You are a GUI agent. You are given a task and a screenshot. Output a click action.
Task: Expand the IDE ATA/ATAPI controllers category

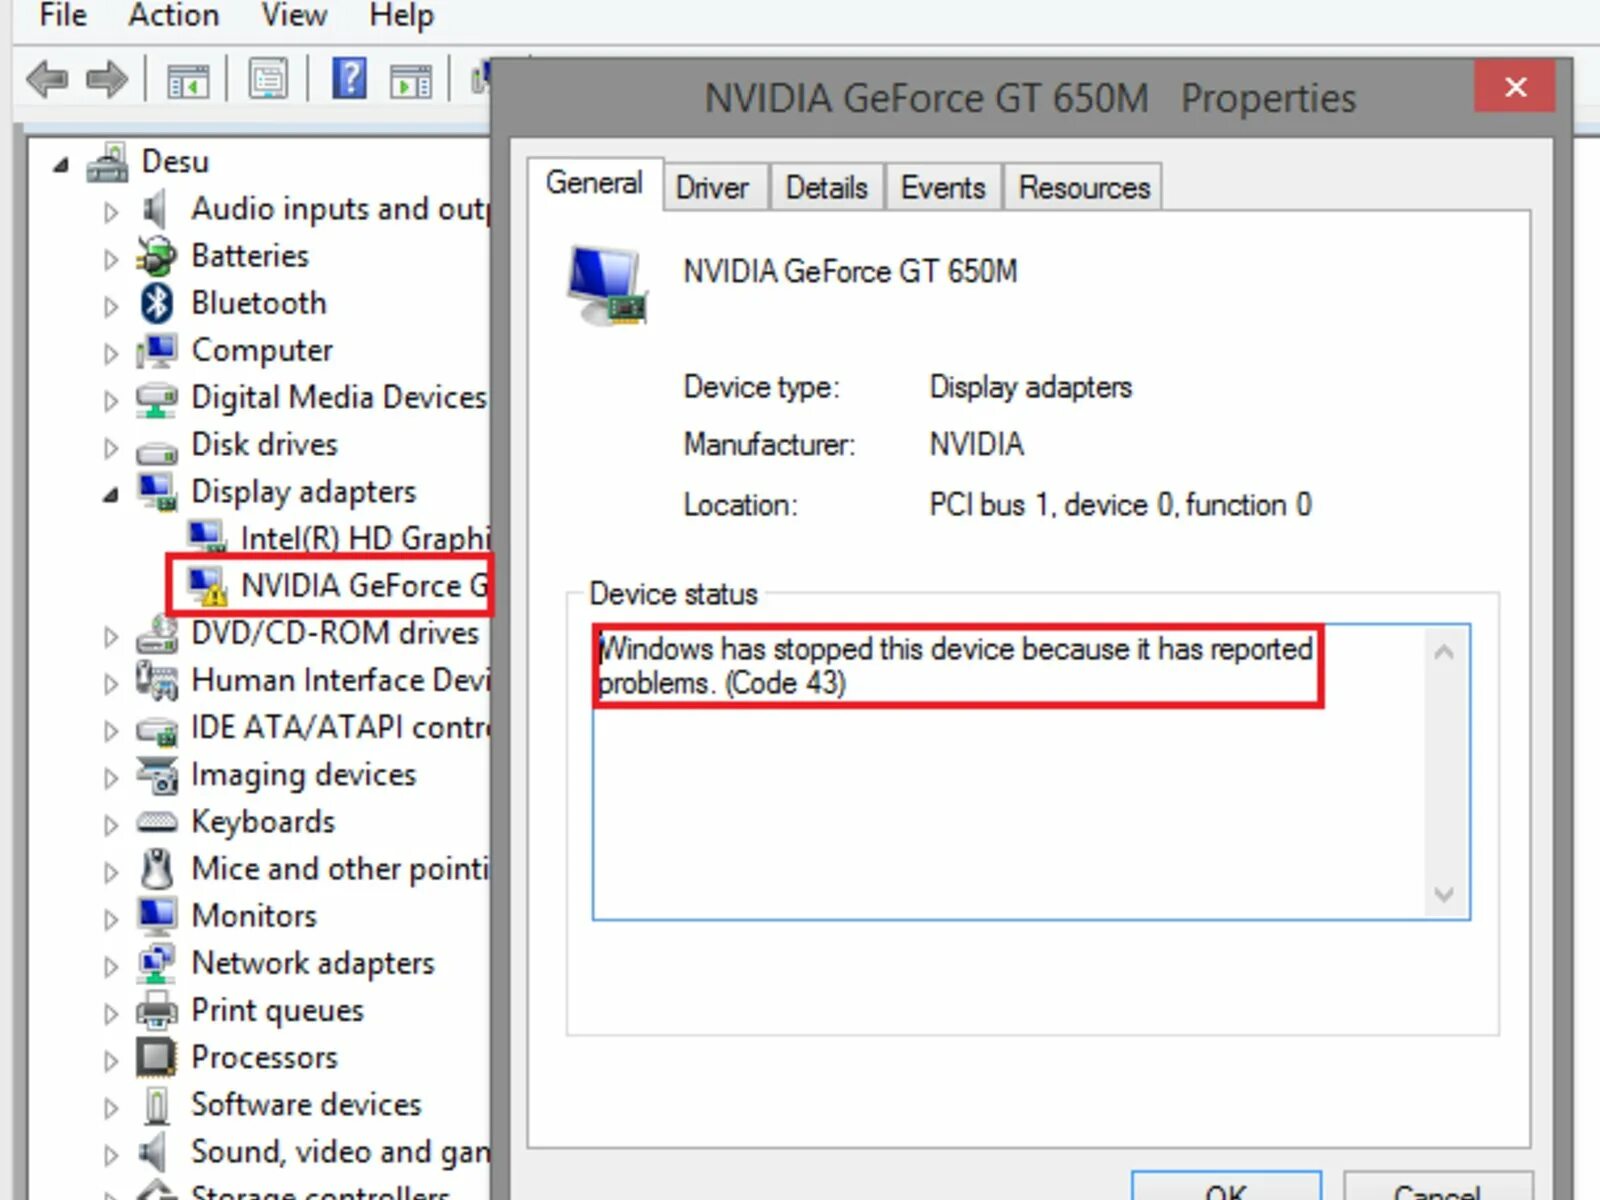pos(111,730)
